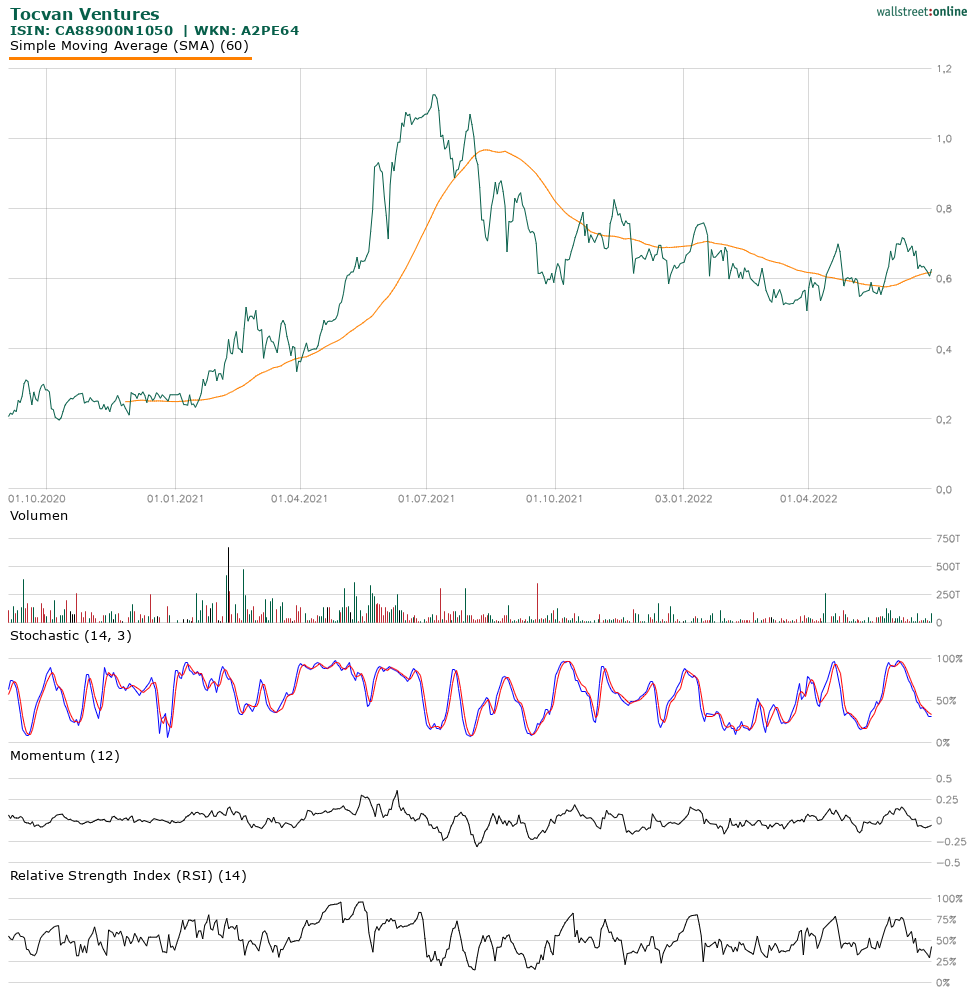Click the 1,2 price axis label
Image resolution: width=976 pixels, height=990 pixels.
(944, 69)
